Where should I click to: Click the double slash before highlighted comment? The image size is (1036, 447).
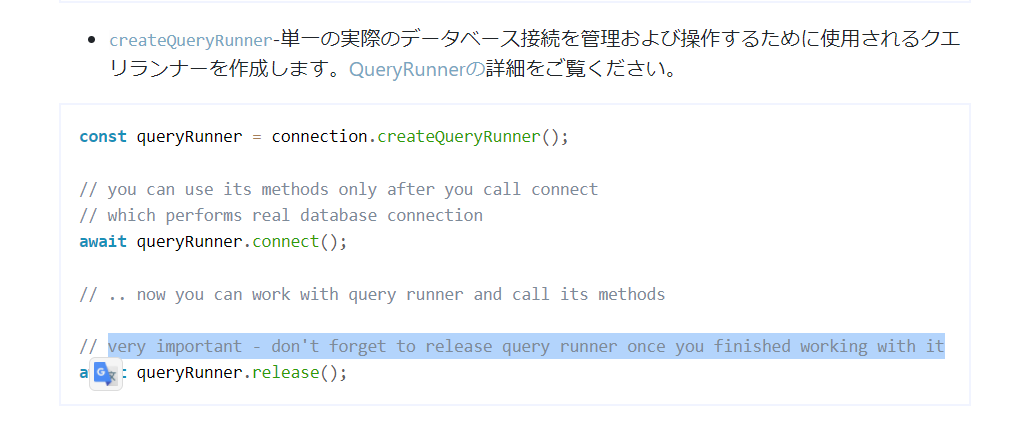click(89, 347)
